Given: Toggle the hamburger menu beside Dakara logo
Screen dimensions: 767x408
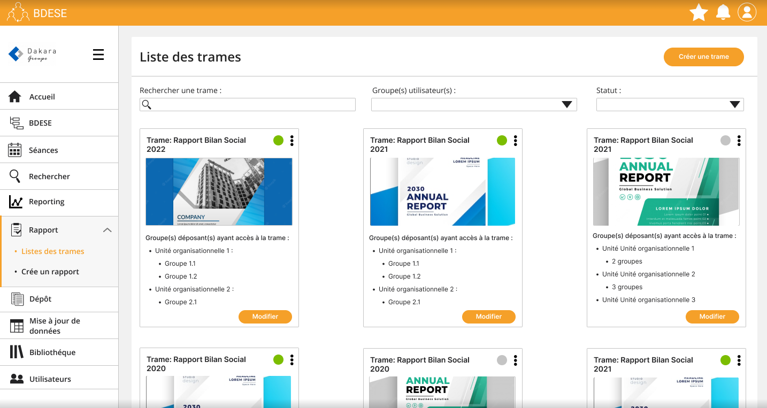Looking at the screenshot, I should 98,55.
